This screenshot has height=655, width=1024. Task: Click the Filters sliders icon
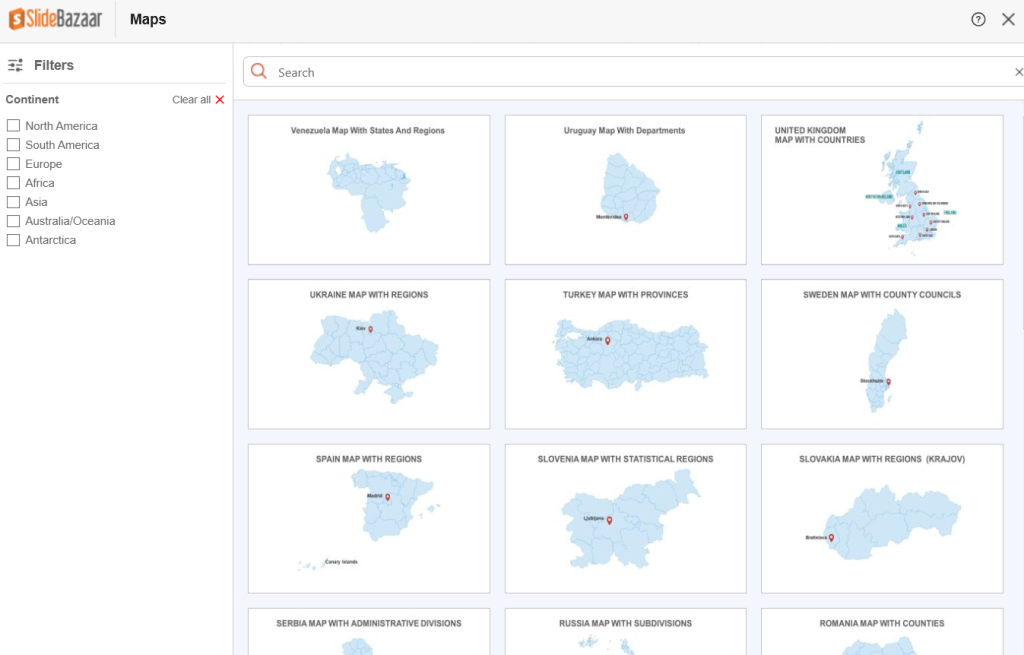(x=15, y=65)
